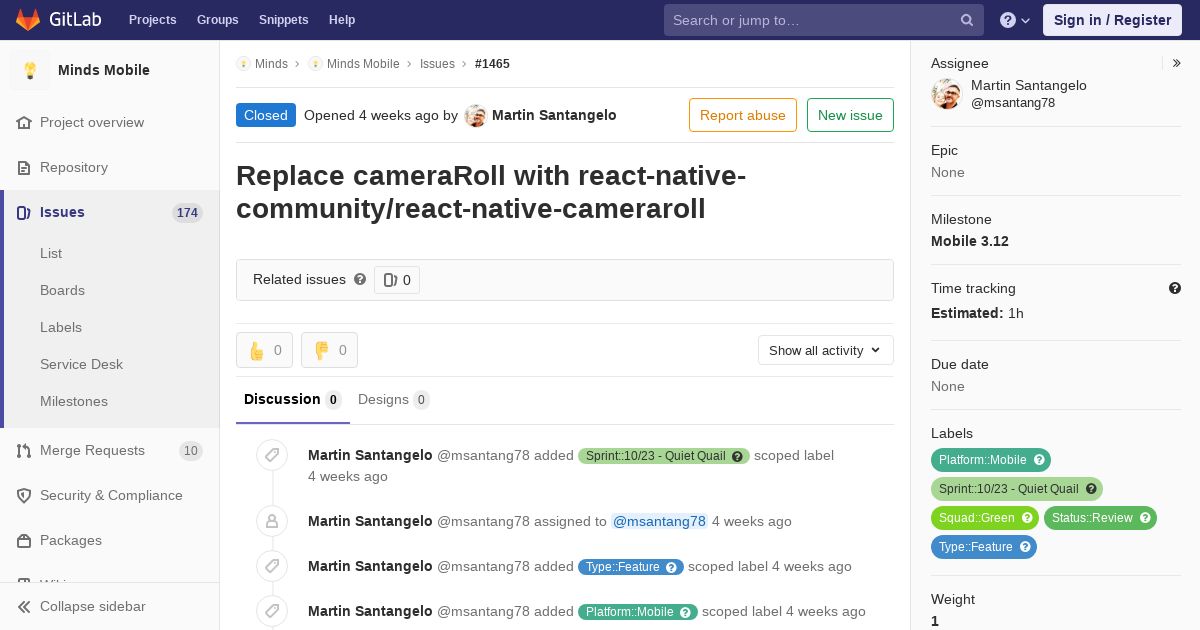The height and width of the screenshot is (630, 1200).
Task: Click the Issues sidebar icon
Action: (24, 212)
